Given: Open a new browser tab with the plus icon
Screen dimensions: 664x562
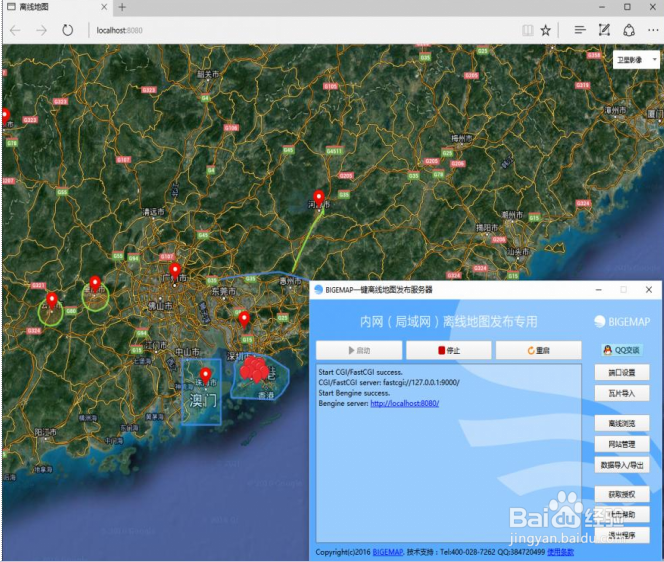Looking at the screenshot, I should tap(122, 7).
